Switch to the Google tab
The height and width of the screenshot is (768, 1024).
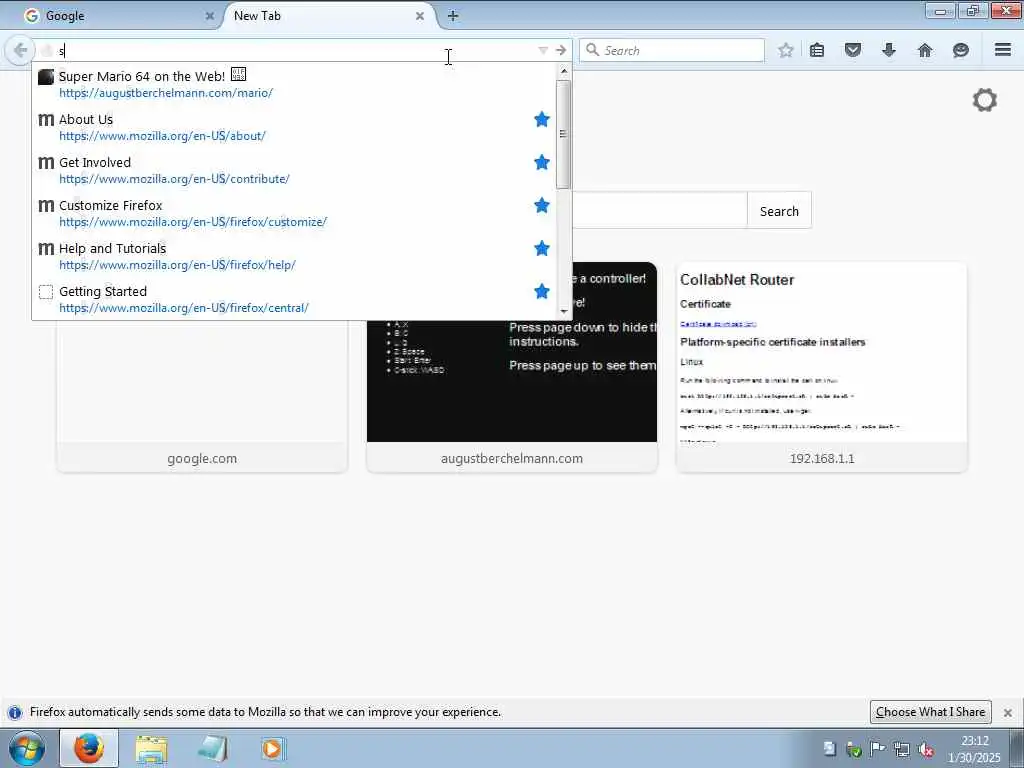[118, 16]
